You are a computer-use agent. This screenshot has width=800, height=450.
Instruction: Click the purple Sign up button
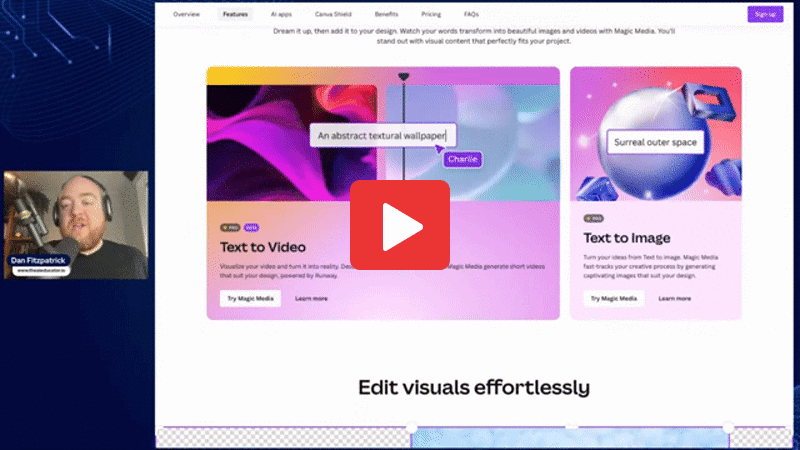[765, 14]
